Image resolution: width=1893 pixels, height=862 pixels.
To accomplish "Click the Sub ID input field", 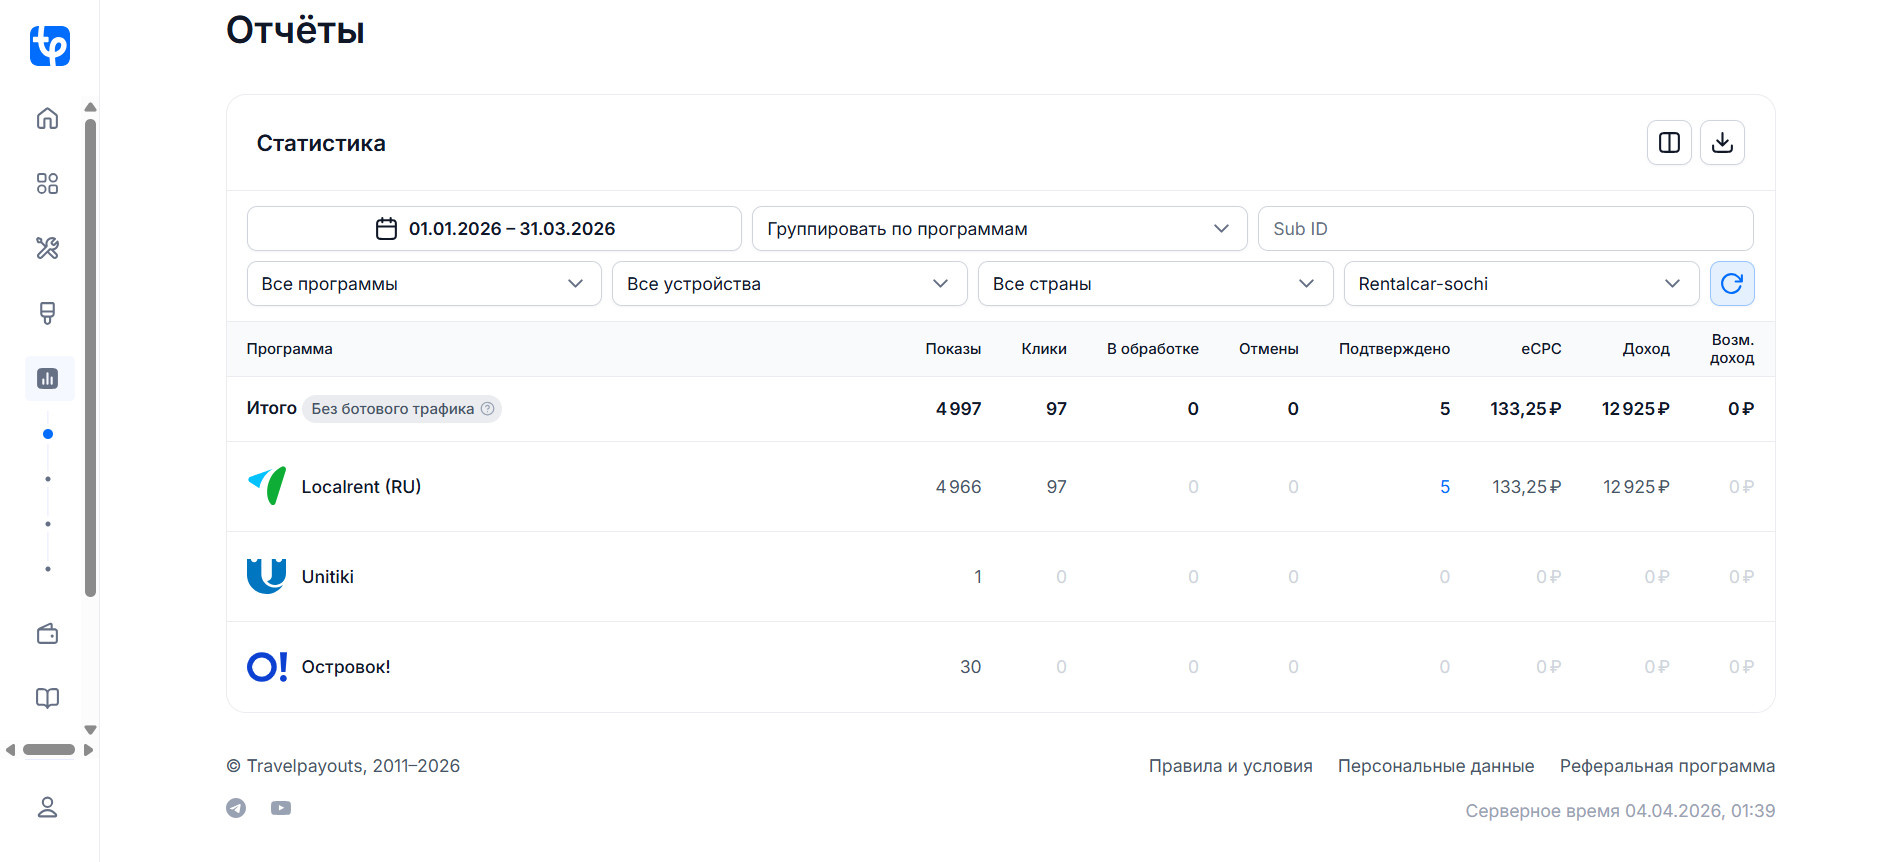I will click(1504, 229).
